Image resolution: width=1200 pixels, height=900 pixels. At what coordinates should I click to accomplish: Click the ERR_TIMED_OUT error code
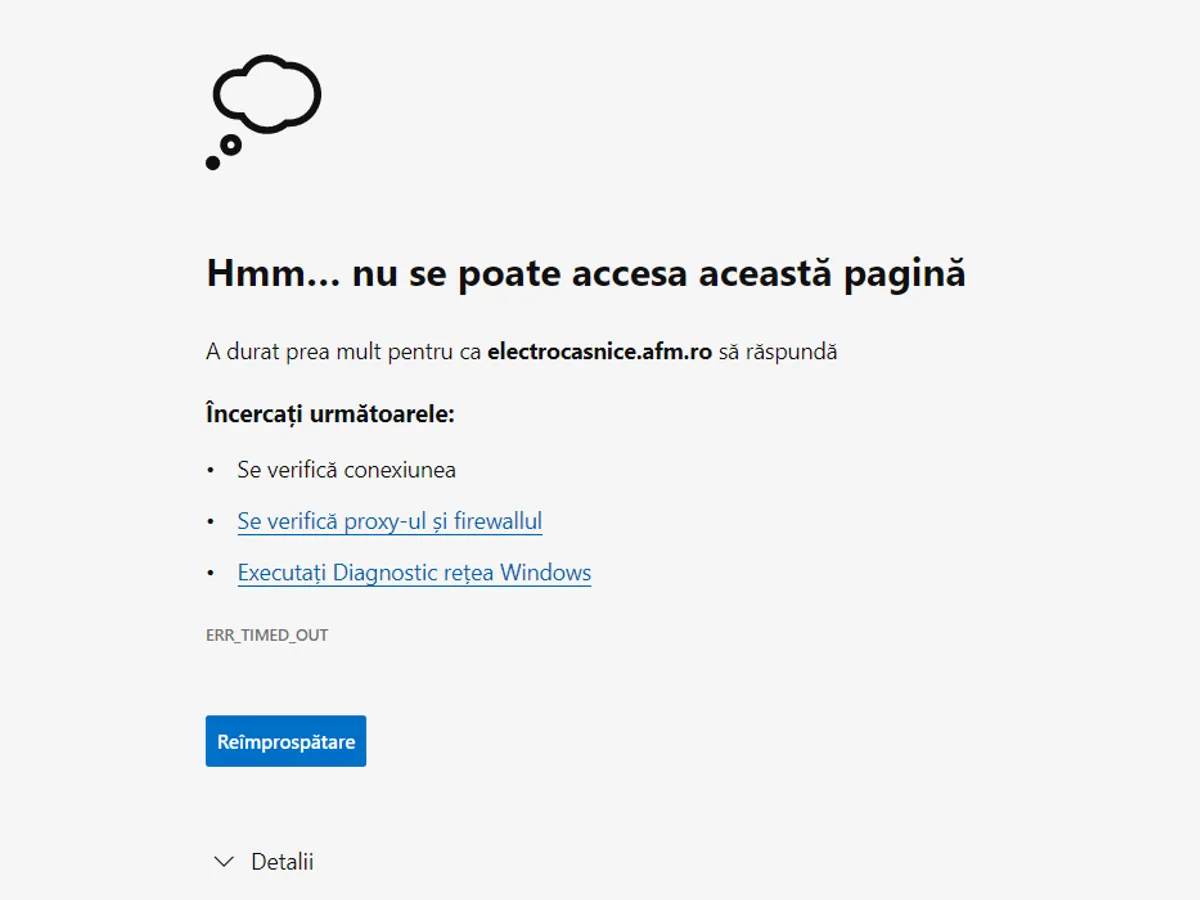point(267,635)
